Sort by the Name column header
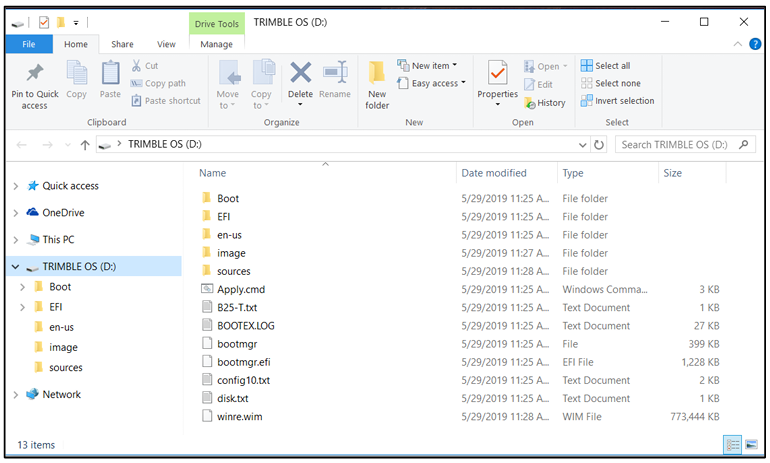Image resolution: width=770 pixels, height=463 pixels. click(212, 173)
